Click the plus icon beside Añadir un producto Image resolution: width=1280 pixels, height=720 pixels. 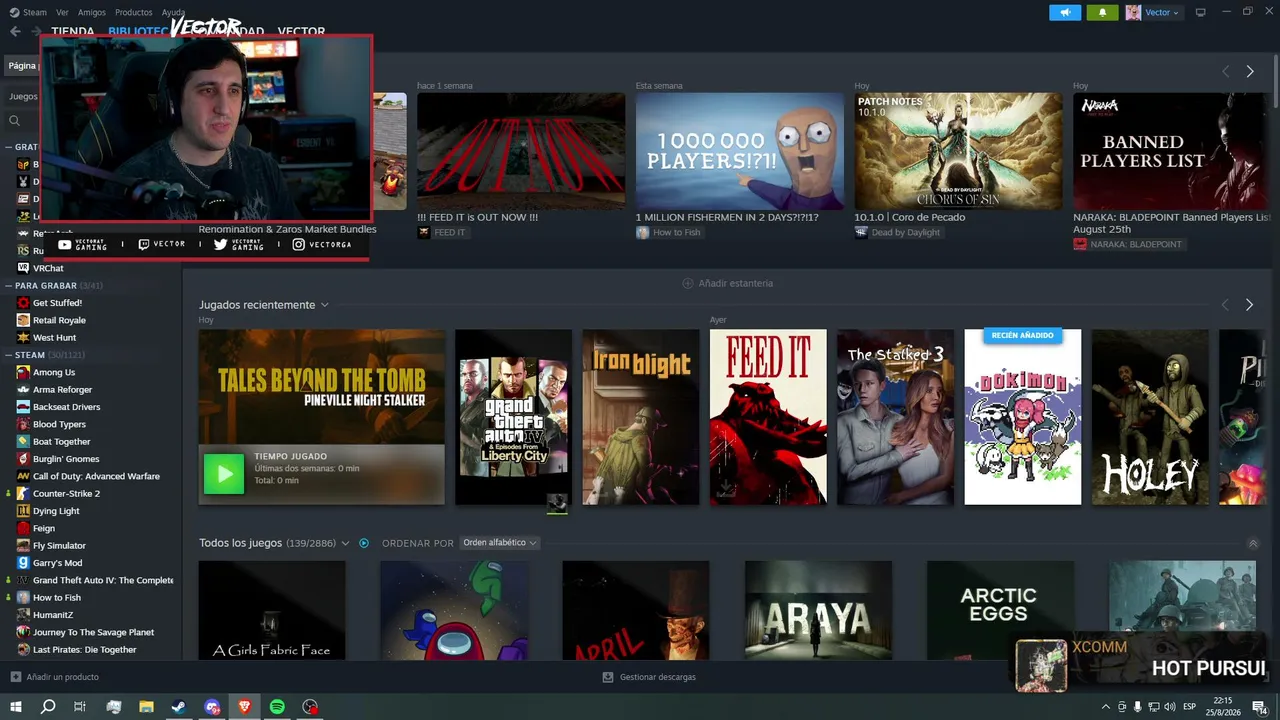[x=15, y=677]
